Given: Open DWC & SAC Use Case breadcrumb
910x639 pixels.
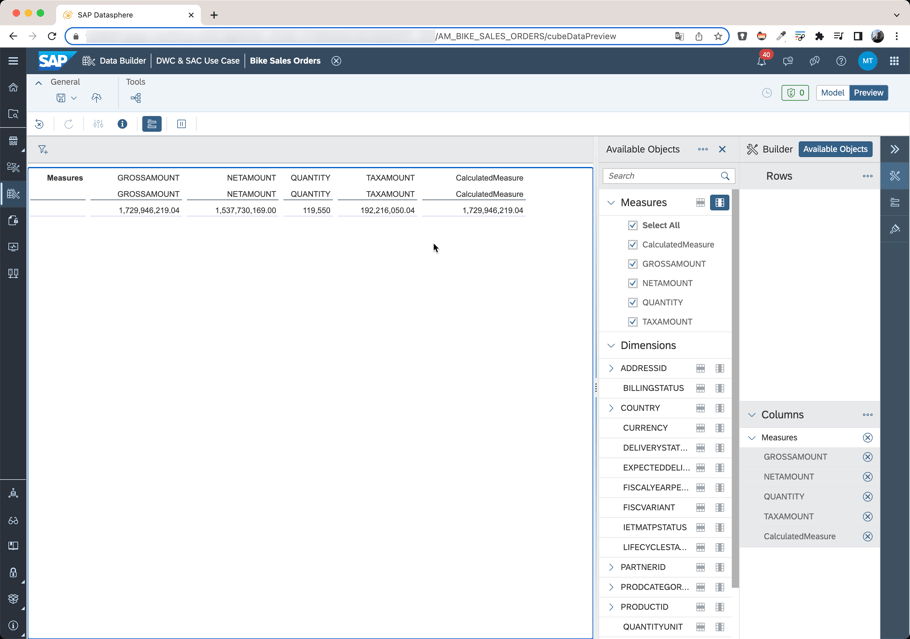Looking at the screenshot, I should coord(197,61).
